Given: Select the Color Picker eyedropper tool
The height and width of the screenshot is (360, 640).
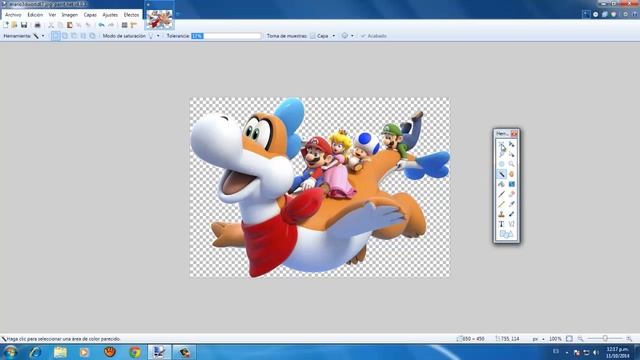Looking at the screenshot, I should tap(511, 204).
